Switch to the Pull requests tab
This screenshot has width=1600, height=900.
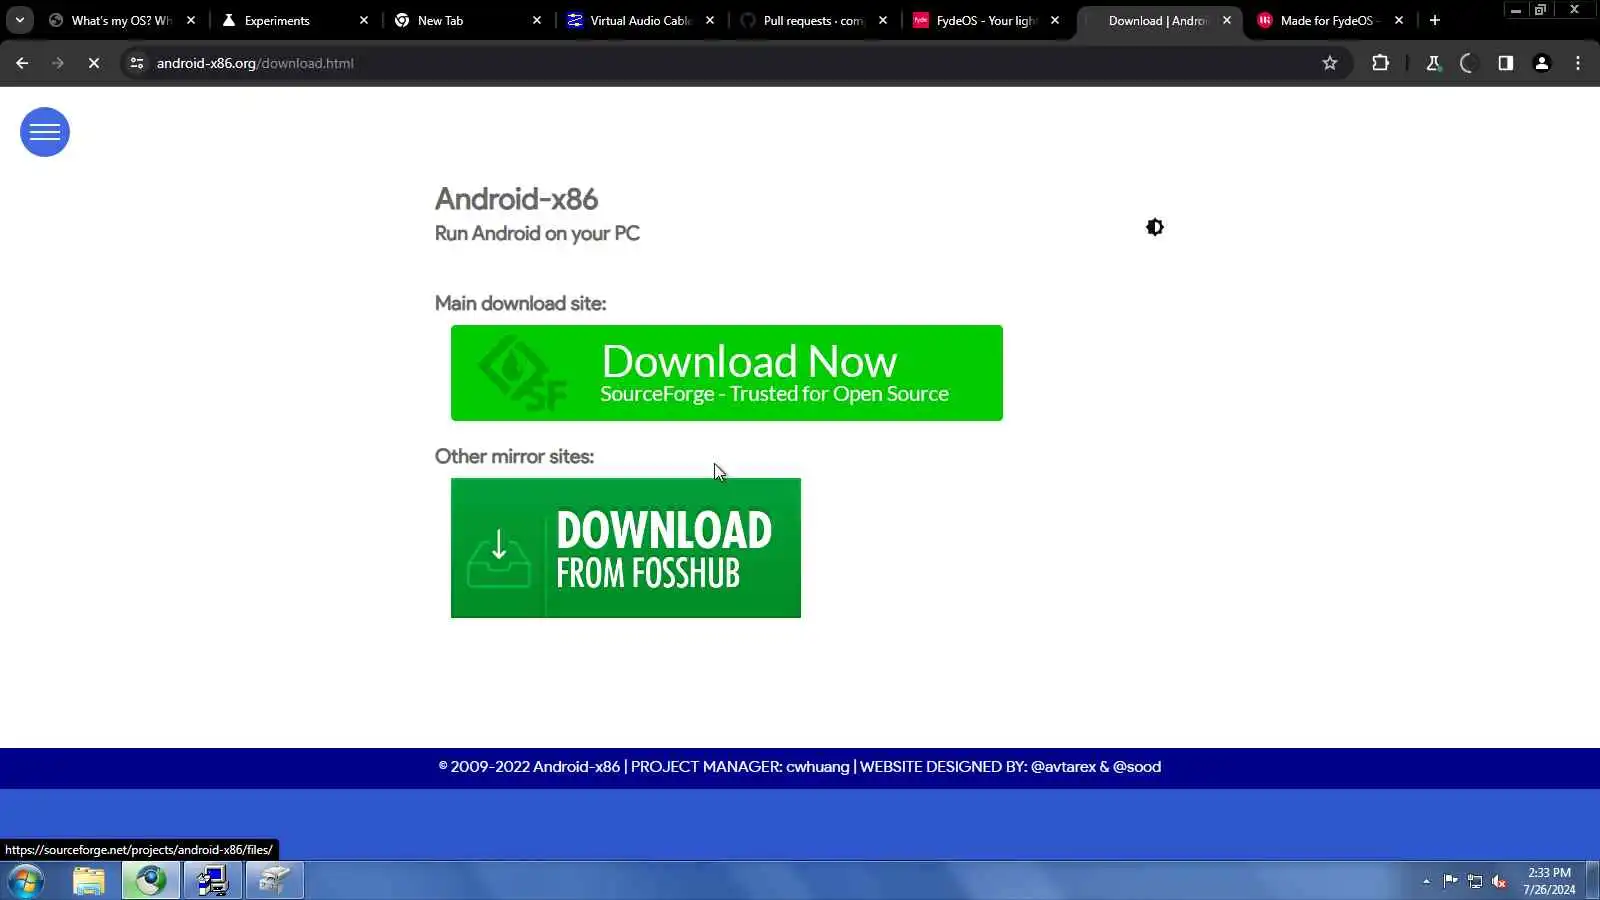pos(812,20)
